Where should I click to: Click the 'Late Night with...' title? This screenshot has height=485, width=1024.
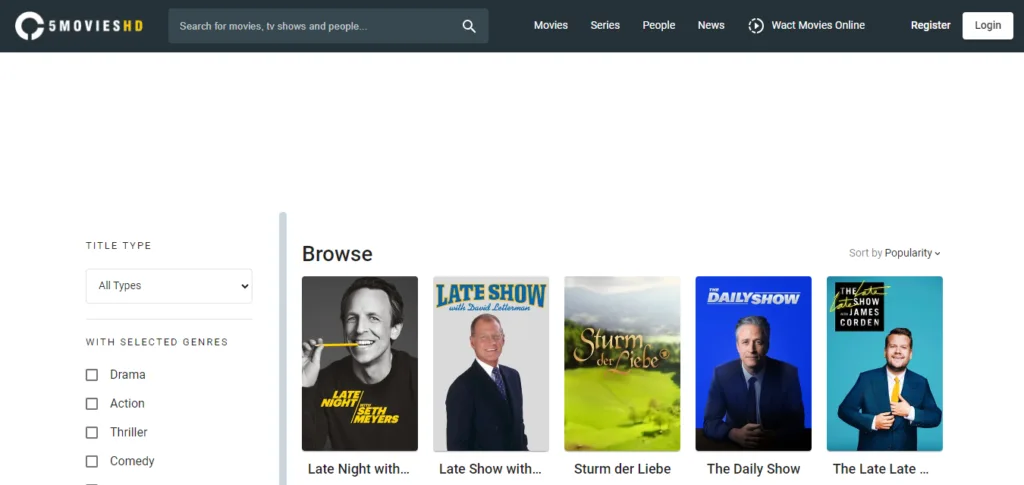pos(359,469)
